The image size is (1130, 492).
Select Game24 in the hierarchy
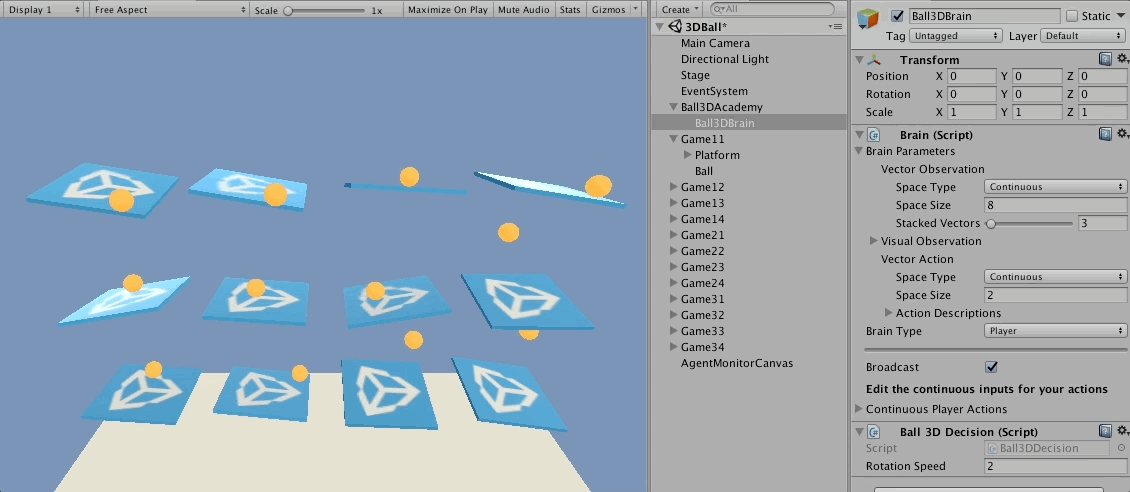pyautogui.click(x=702, y=283)
